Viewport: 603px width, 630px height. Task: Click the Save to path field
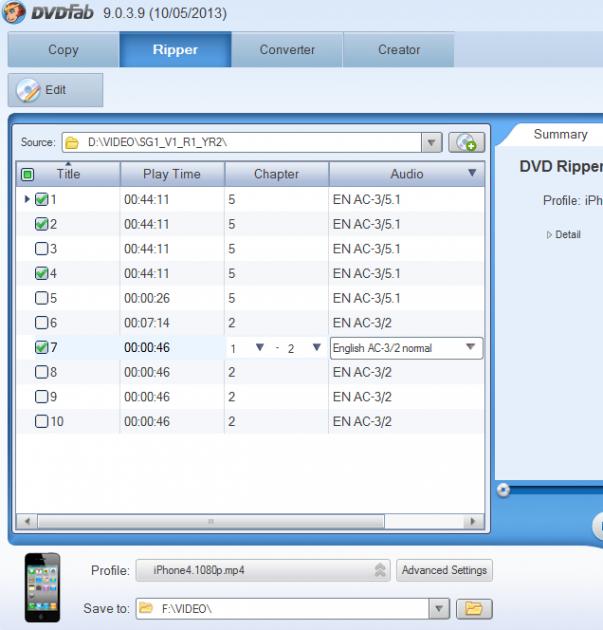(282, 609)
